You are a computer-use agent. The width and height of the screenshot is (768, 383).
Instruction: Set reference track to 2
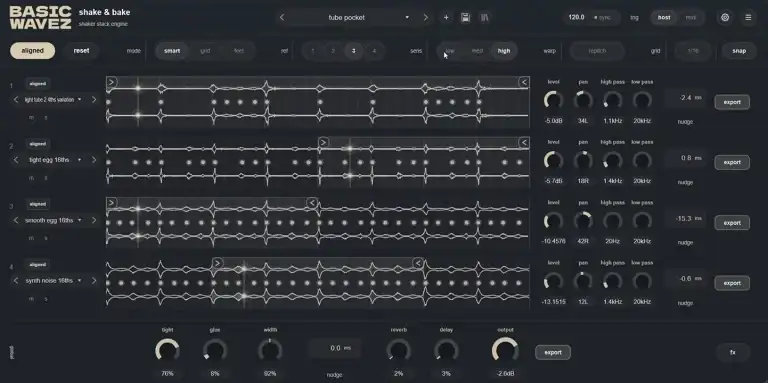pyautogui.click(x=333, y=50)
